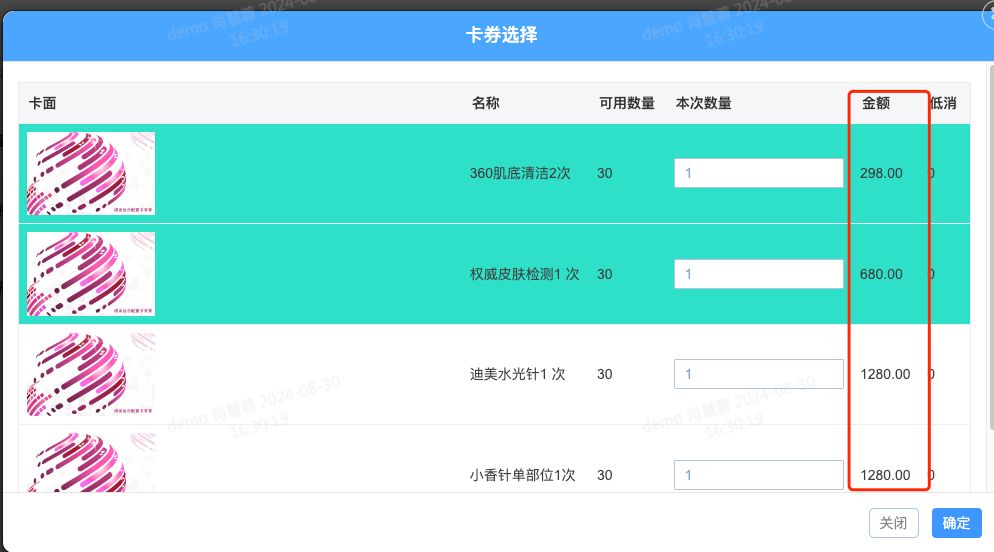
Task: Focus the quantity input for 小香针单部位1次
Action: [758, 475]
